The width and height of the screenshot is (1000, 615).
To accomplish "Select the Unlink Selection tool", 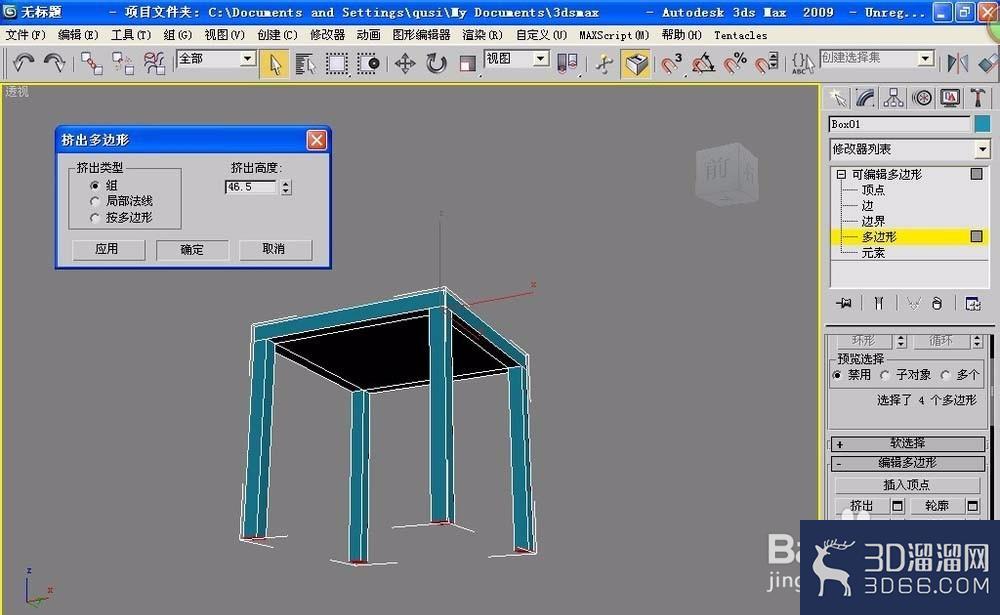I will 122,63.
